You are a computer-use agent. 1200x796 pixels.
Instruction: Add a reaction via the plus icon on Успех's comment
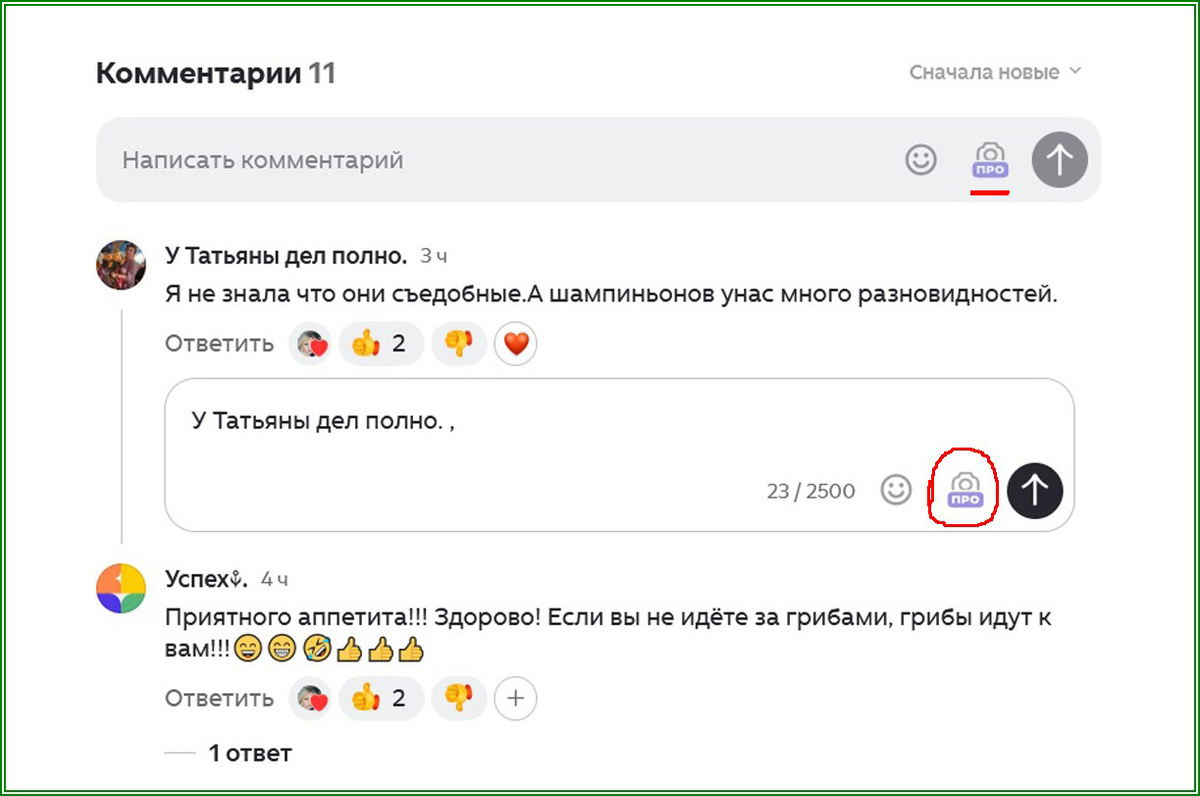[515, 698]
